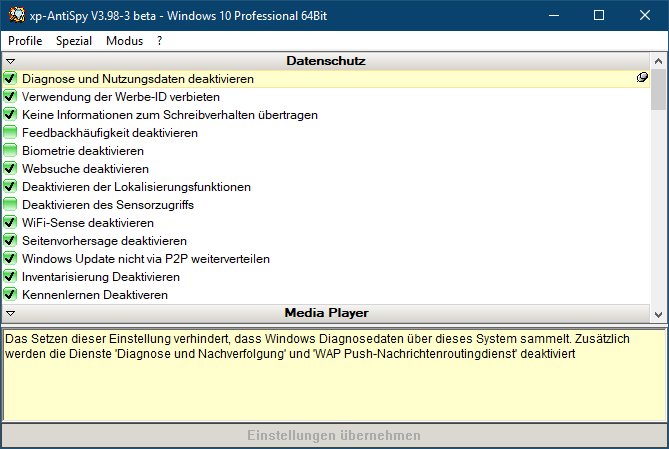Viewport: 669px width, 449px height.
Task: Toggle WiFi-Sense deaktivieren checkbox
Action: 10,222
